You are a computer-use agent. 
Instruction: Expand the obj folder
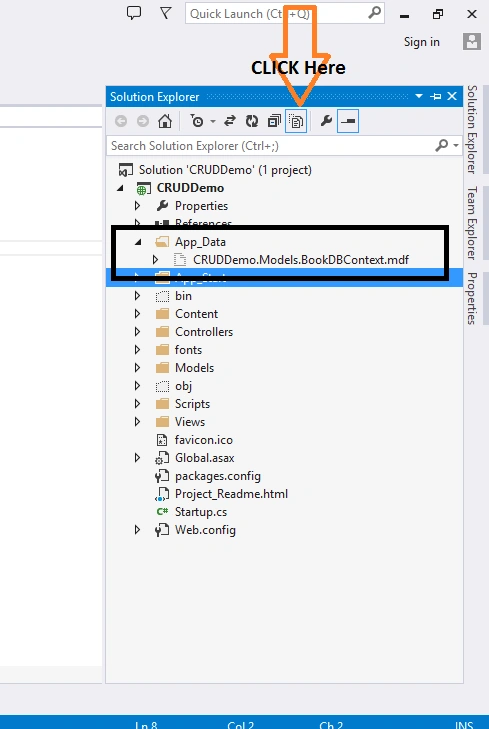pos(138,386)
